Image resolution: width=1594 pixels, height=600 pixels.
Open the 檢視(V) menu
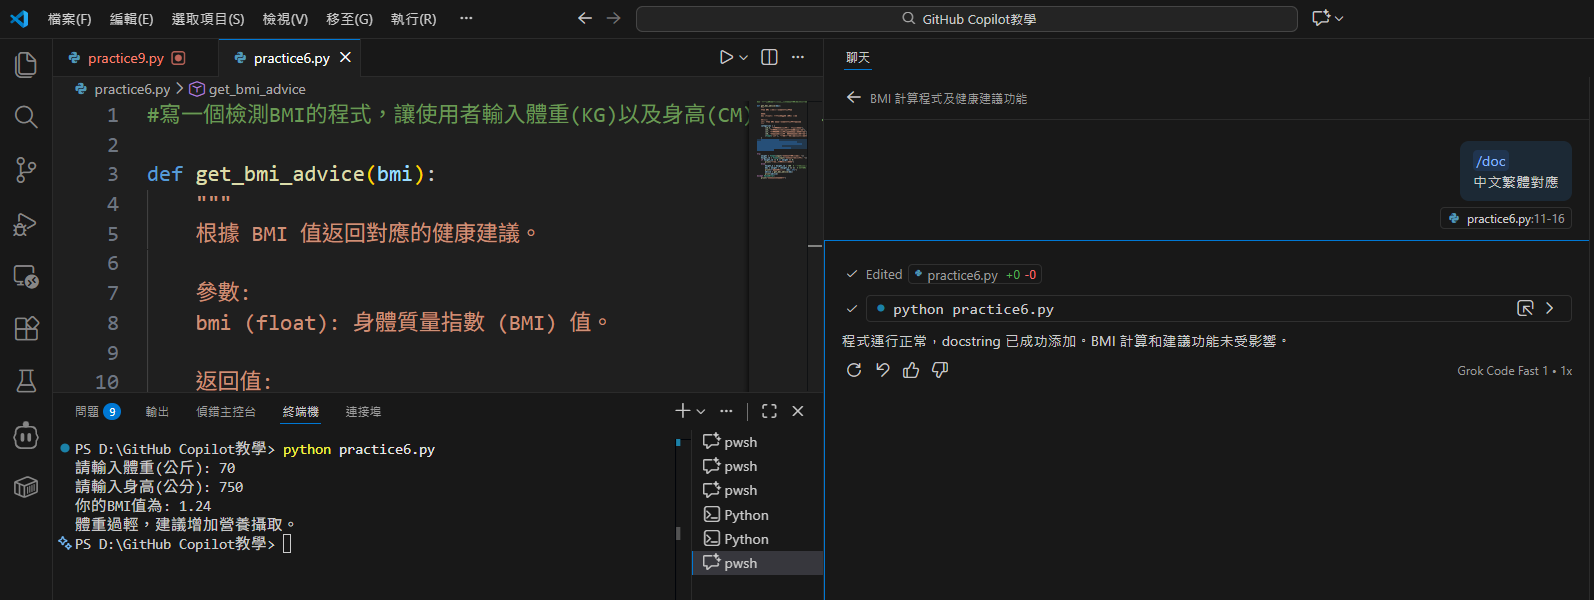click(285, 19)
